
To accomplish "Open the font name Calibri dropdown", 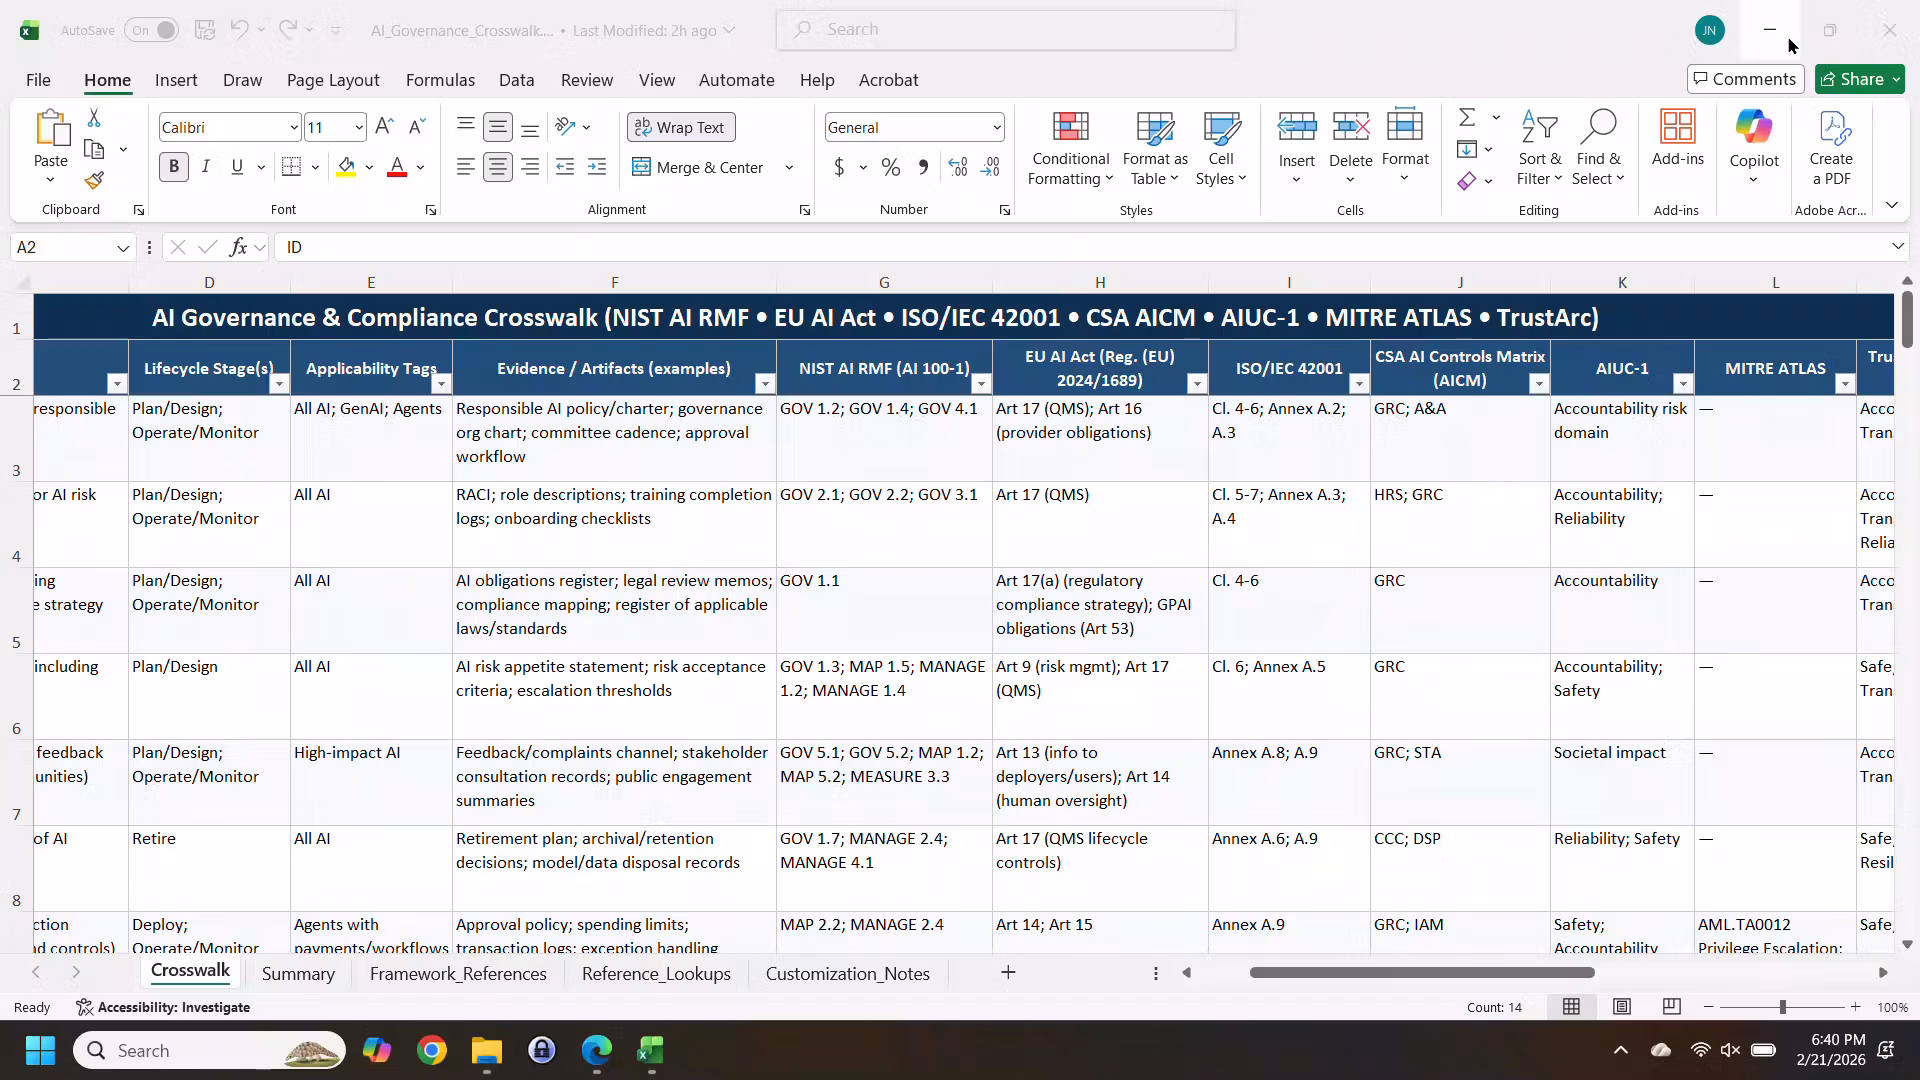I will [293, 127].
